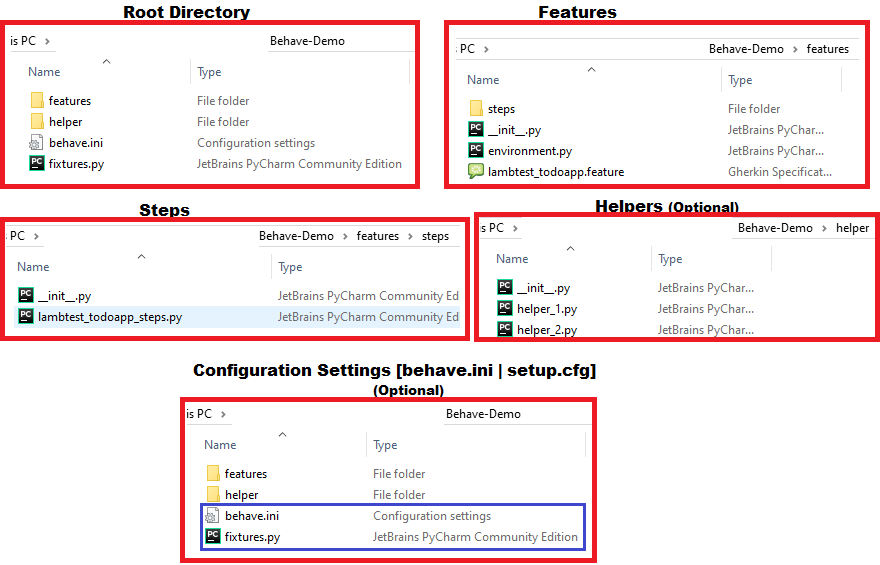Viewport: 880px width, 565px height.
Task: Select __init__.py PyCharm icon in Features panel
Action: [476, 129]
